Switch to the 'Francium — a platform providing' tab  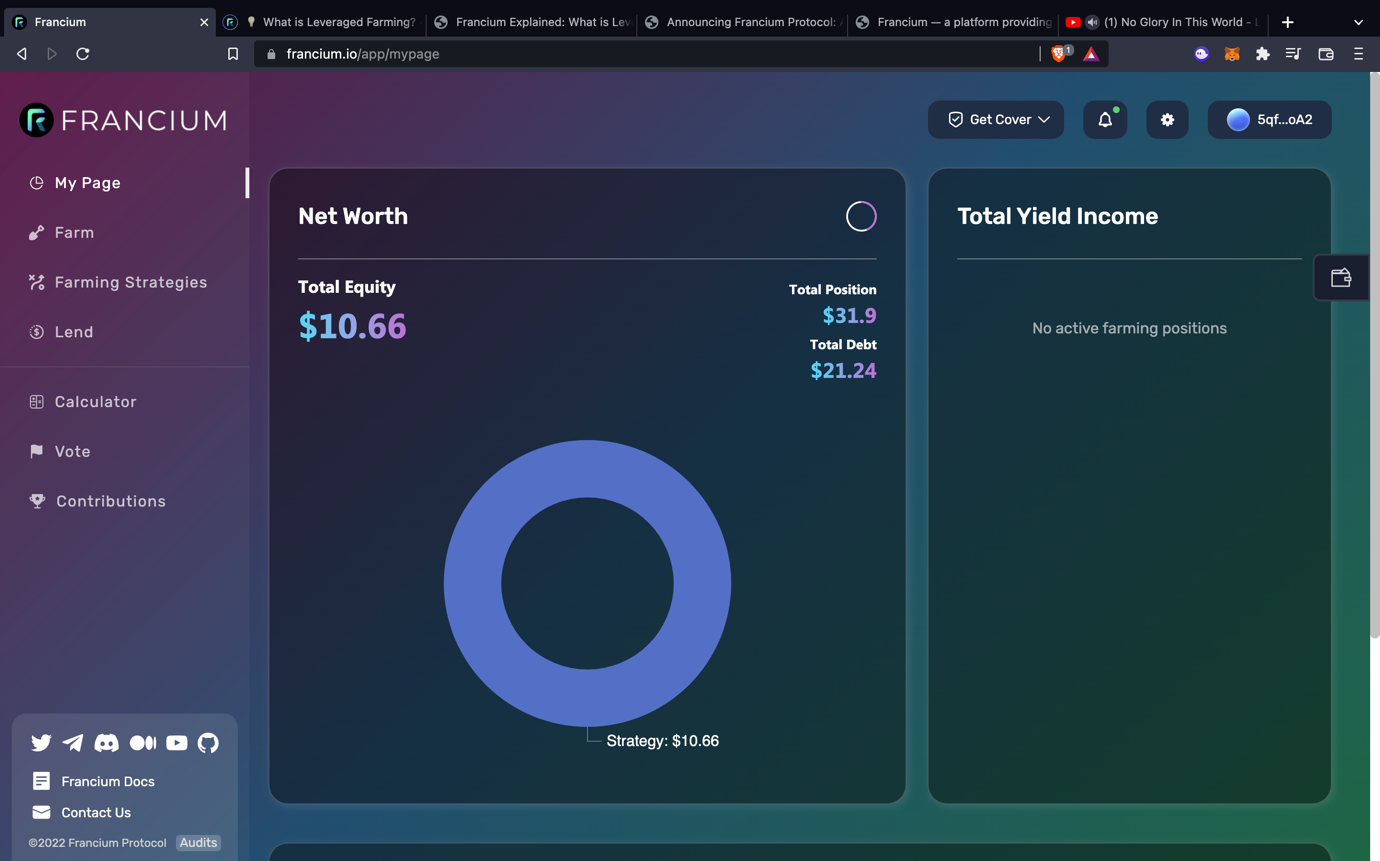(953, 22)
